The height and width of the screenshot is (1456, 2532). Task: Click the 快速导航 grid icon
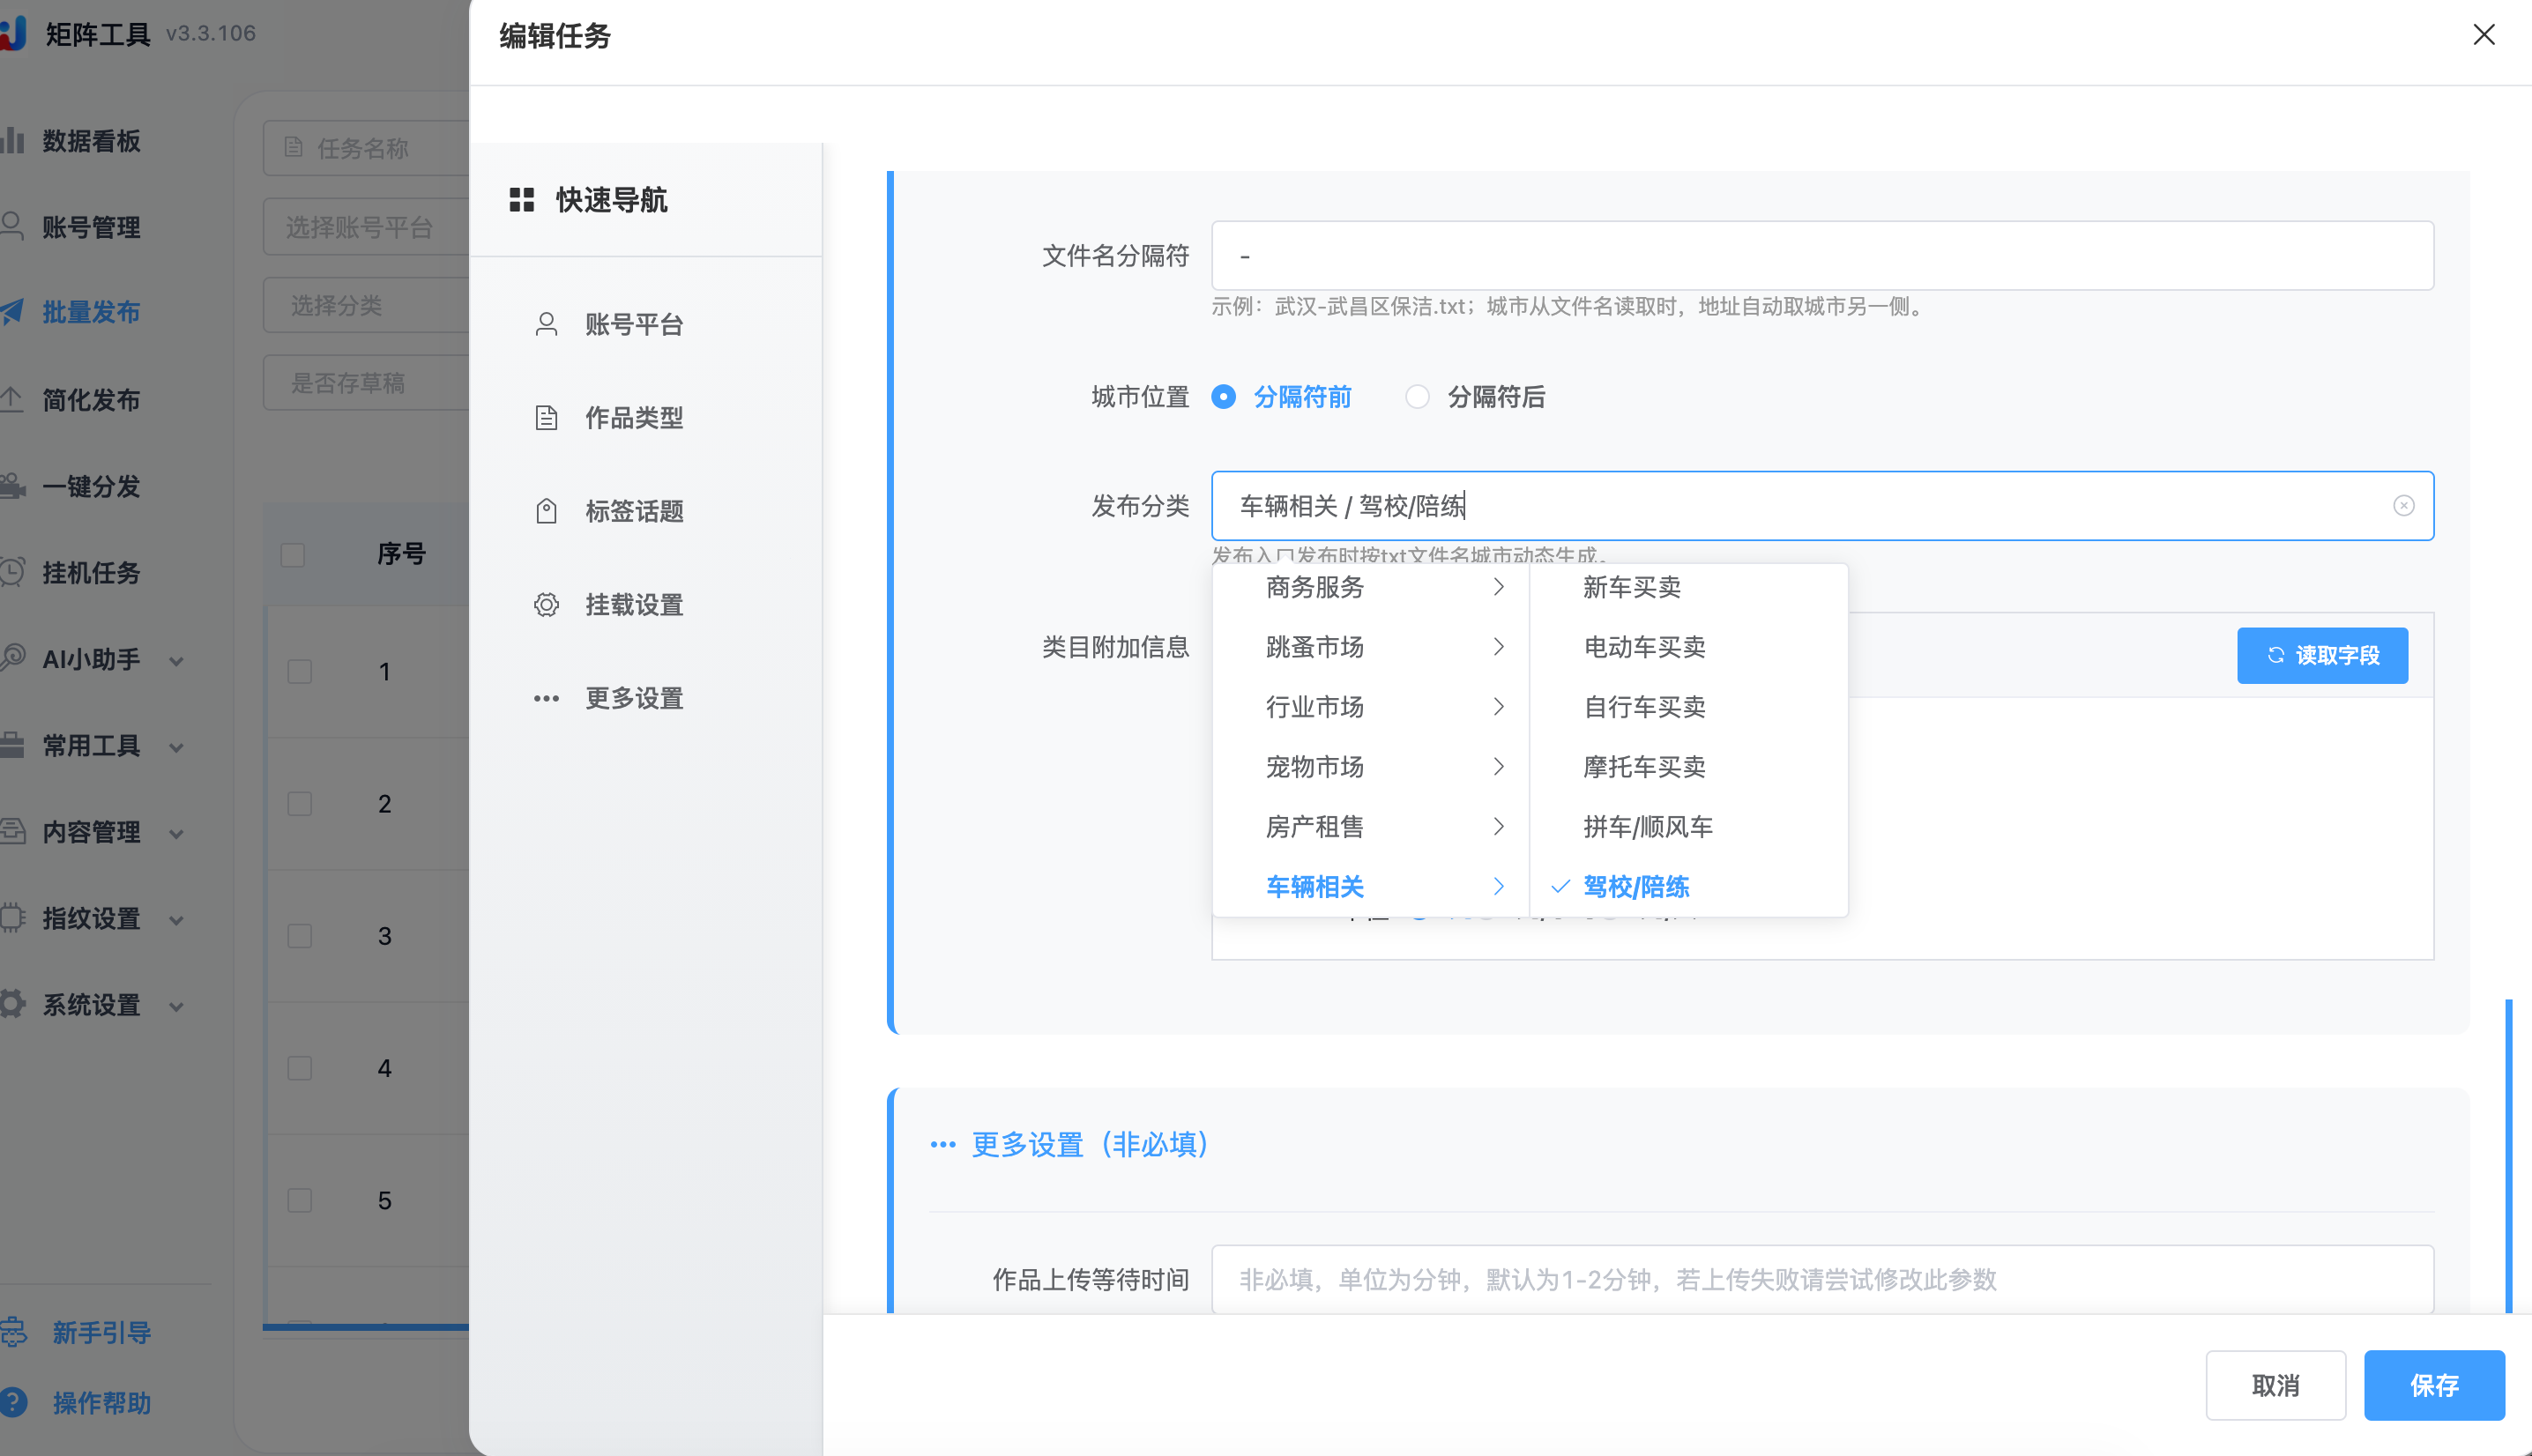tap(522, 200)
